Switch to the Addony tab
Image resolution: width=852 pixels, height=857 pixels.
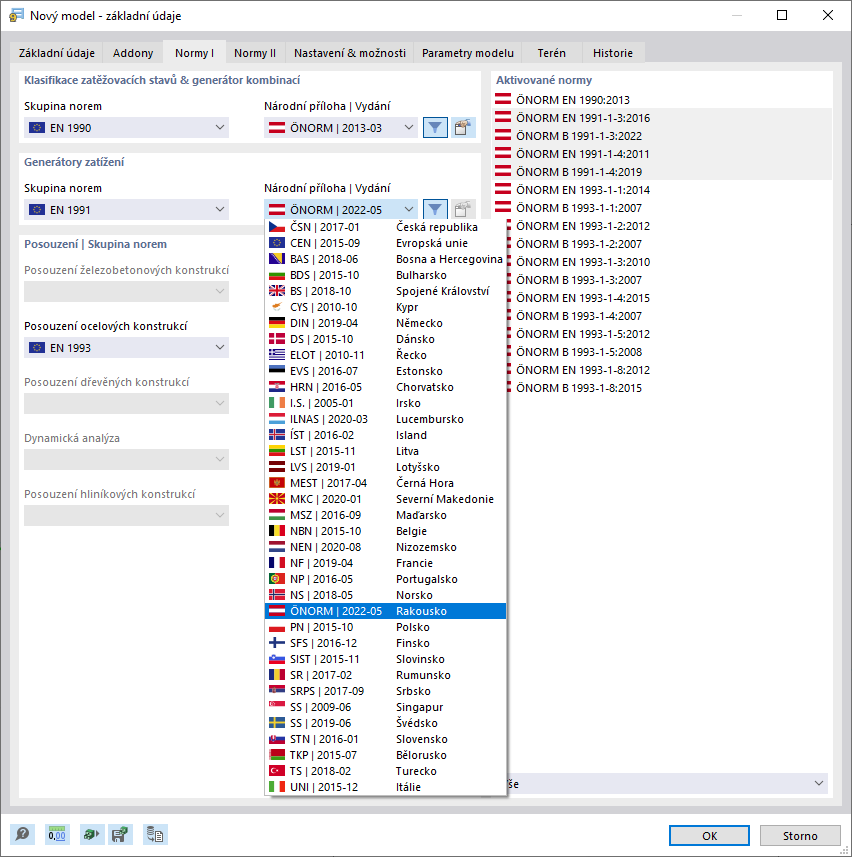pos(133,53)
